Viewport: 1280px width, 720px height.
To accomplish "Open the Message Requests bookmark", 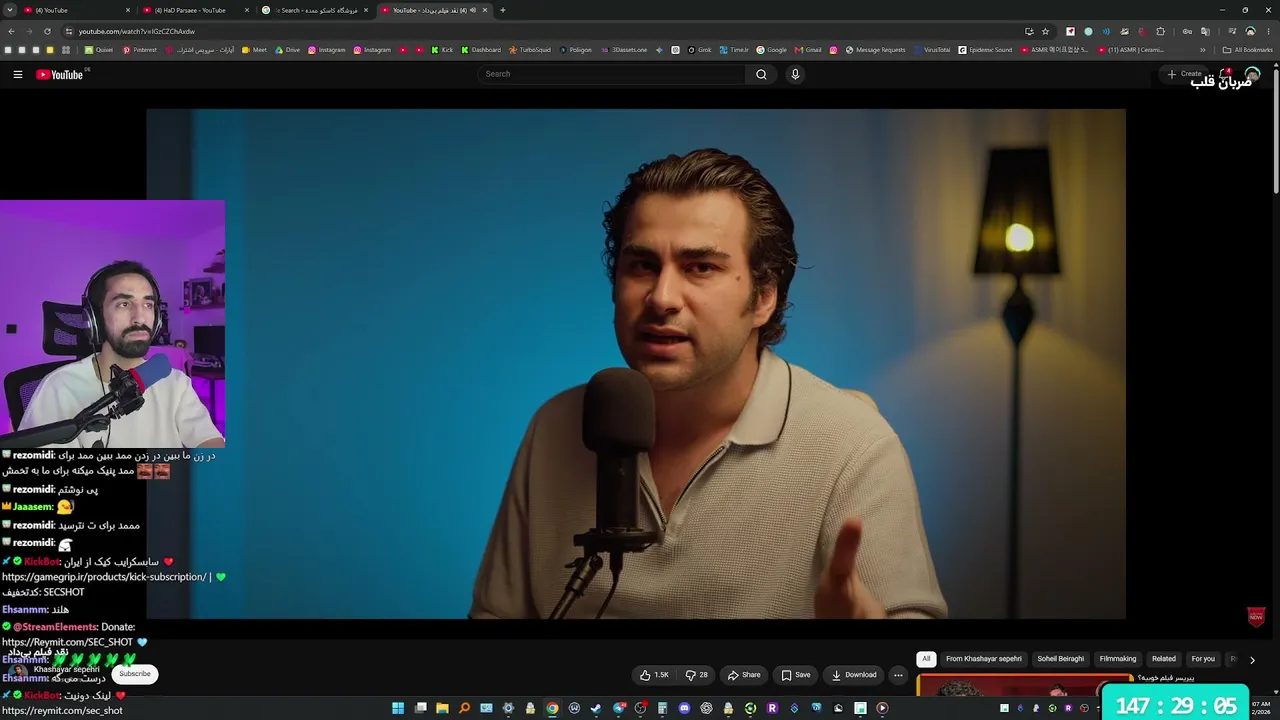I will coord(875,50).
